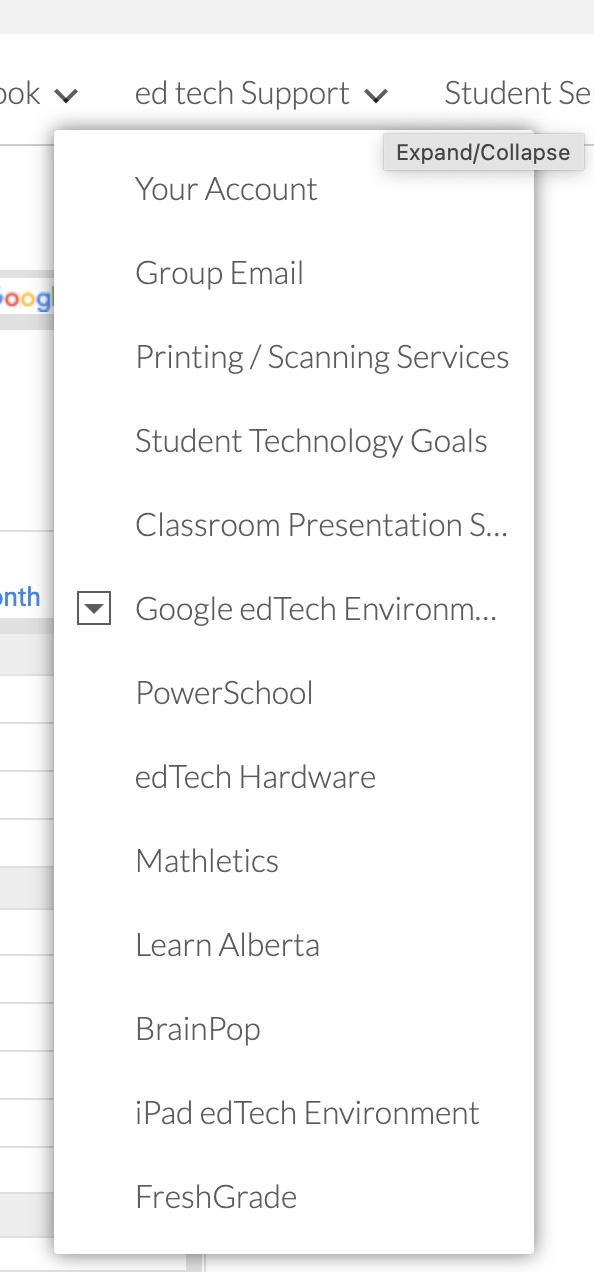Choose Student Technology Goals
Image resolution: width=594 pixels, height=1272 pixels.
click(311, 441)
